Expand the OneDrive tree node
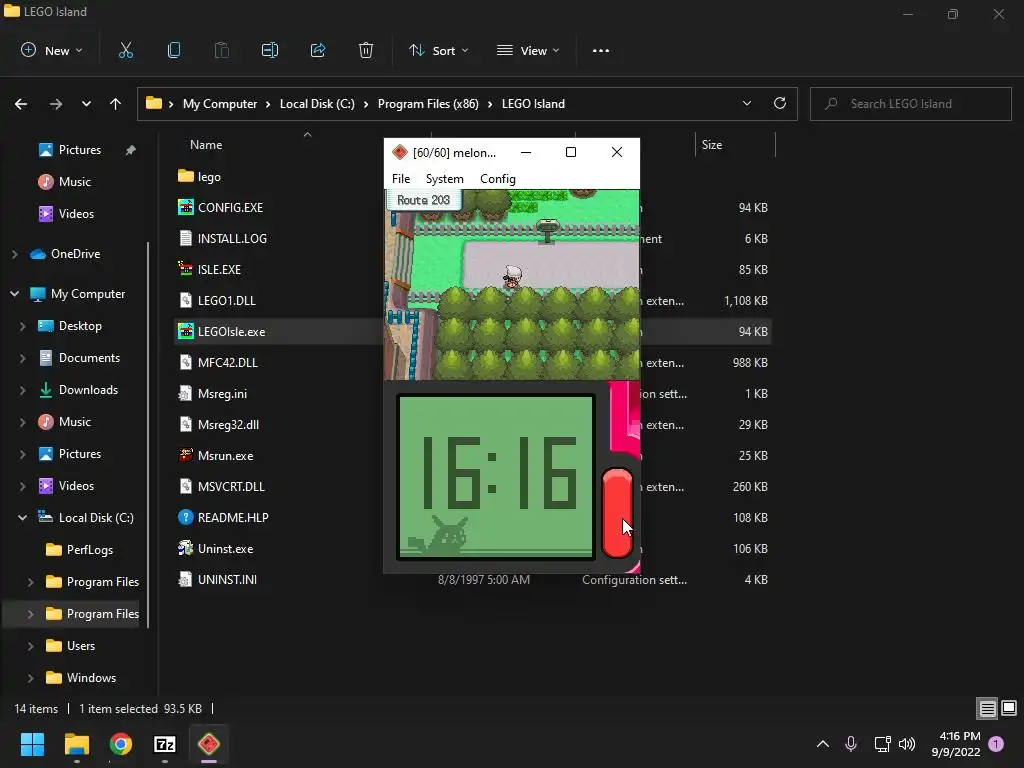 [14, 253]
